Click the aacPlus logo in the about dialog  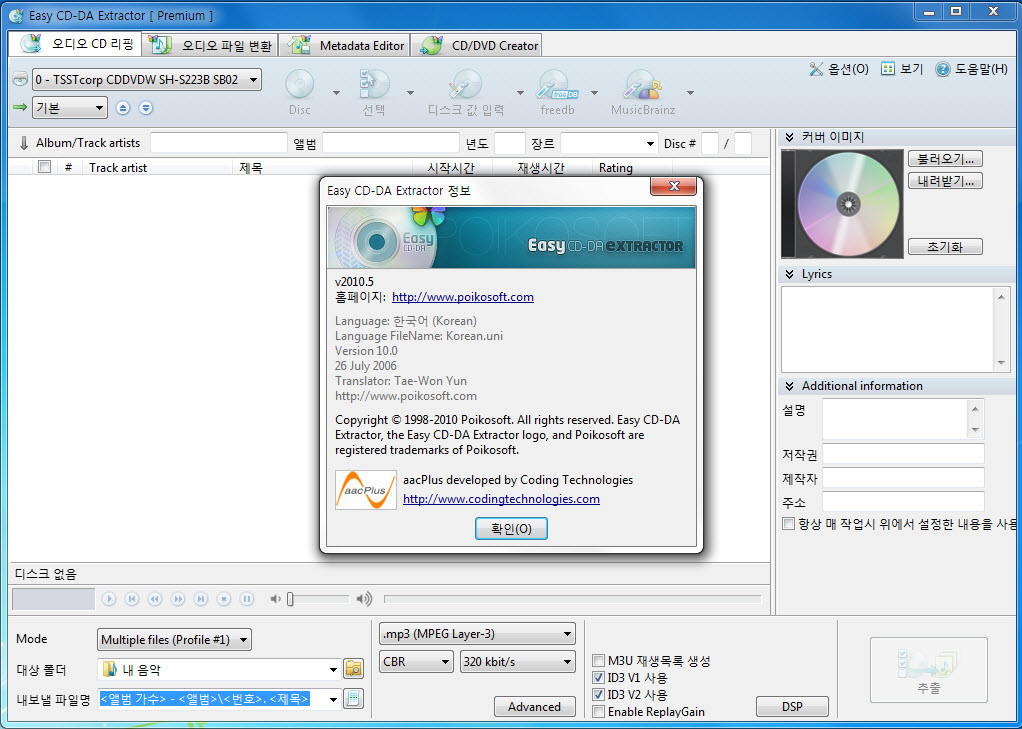tap(366, 490)
